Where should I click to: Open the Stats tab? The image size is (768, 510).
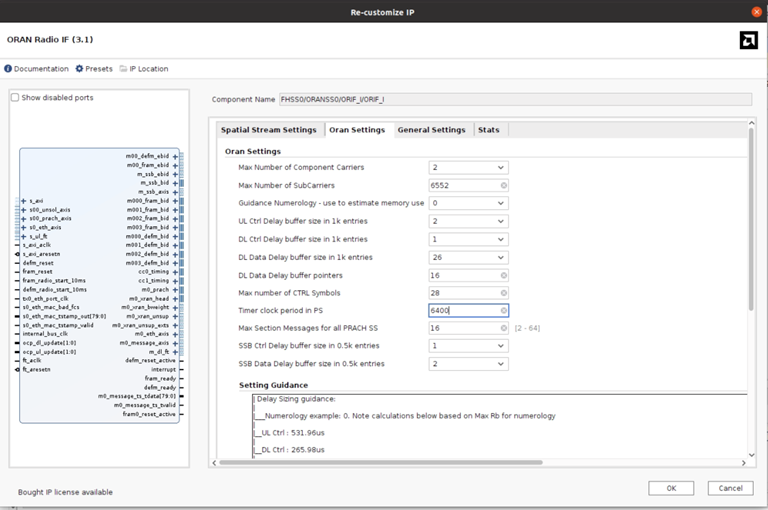coord(488,130)
